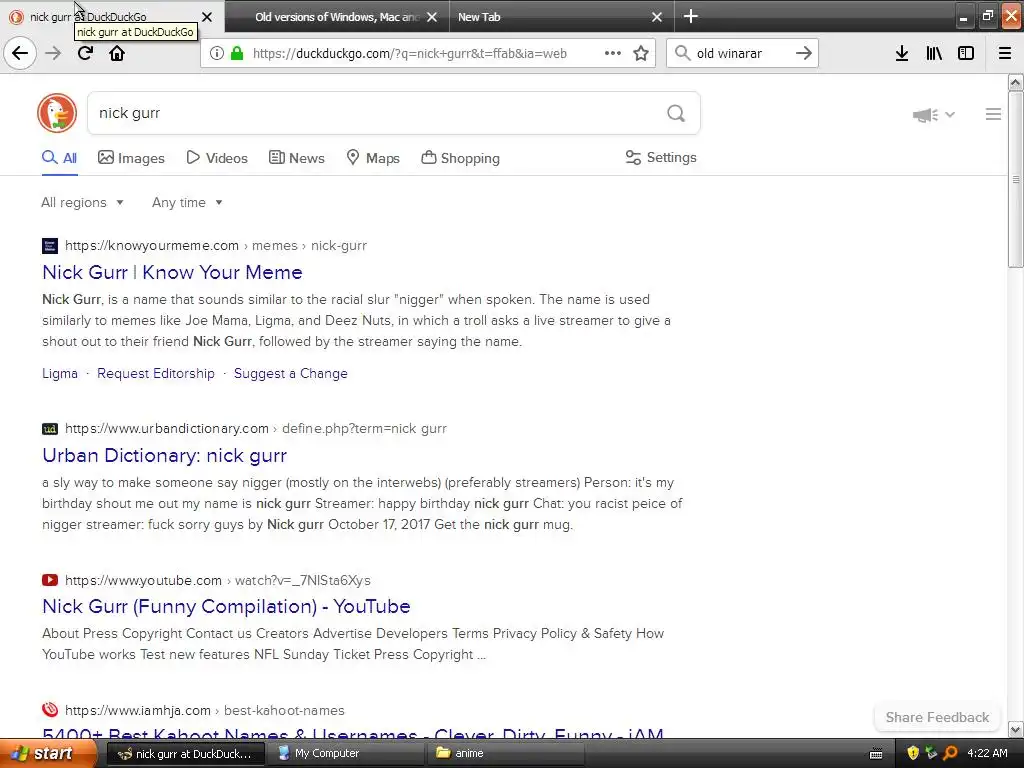
Task: Click the page scrollbar up arrow
Action: pyautogui.click(x=1015, y=82)
